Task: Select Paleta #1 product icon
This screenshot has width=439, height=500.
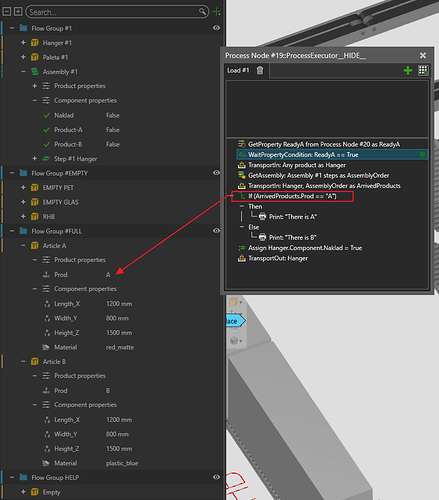Action: [x=35, y=57]
